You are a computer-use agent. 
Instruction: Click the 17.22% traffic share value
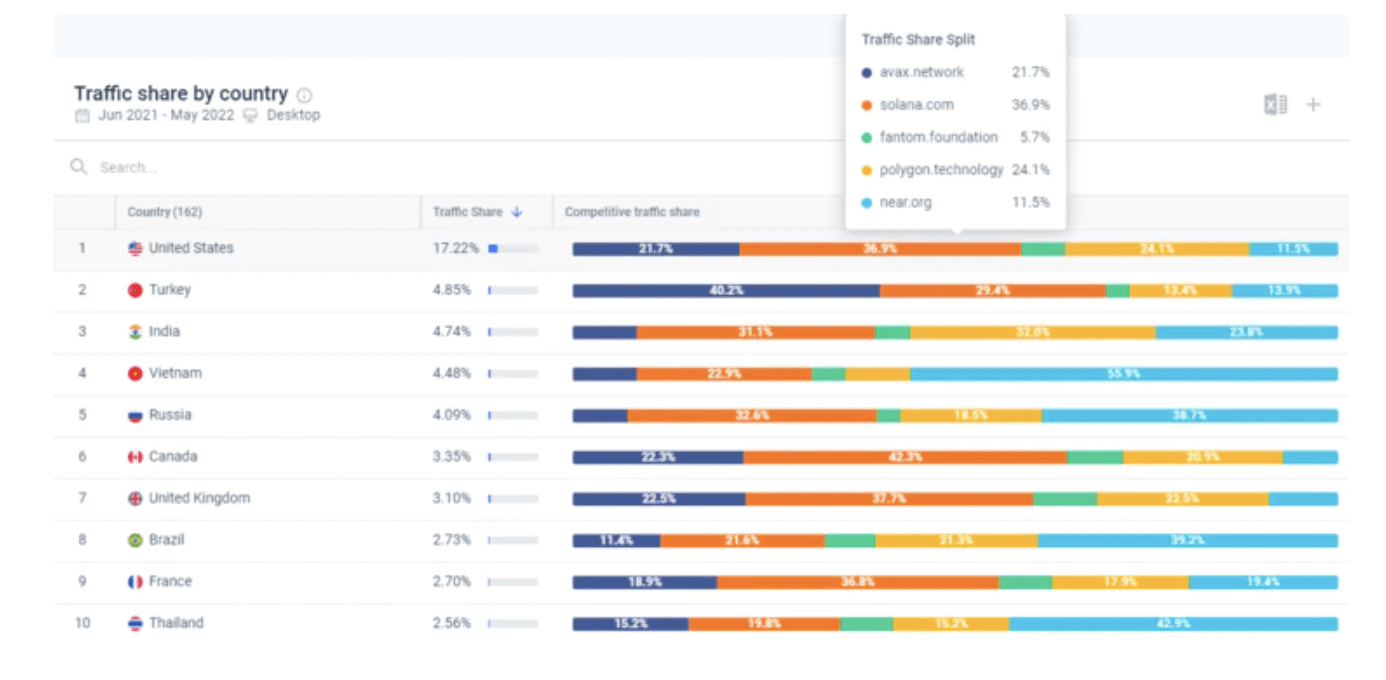click(x=456, y=248)
